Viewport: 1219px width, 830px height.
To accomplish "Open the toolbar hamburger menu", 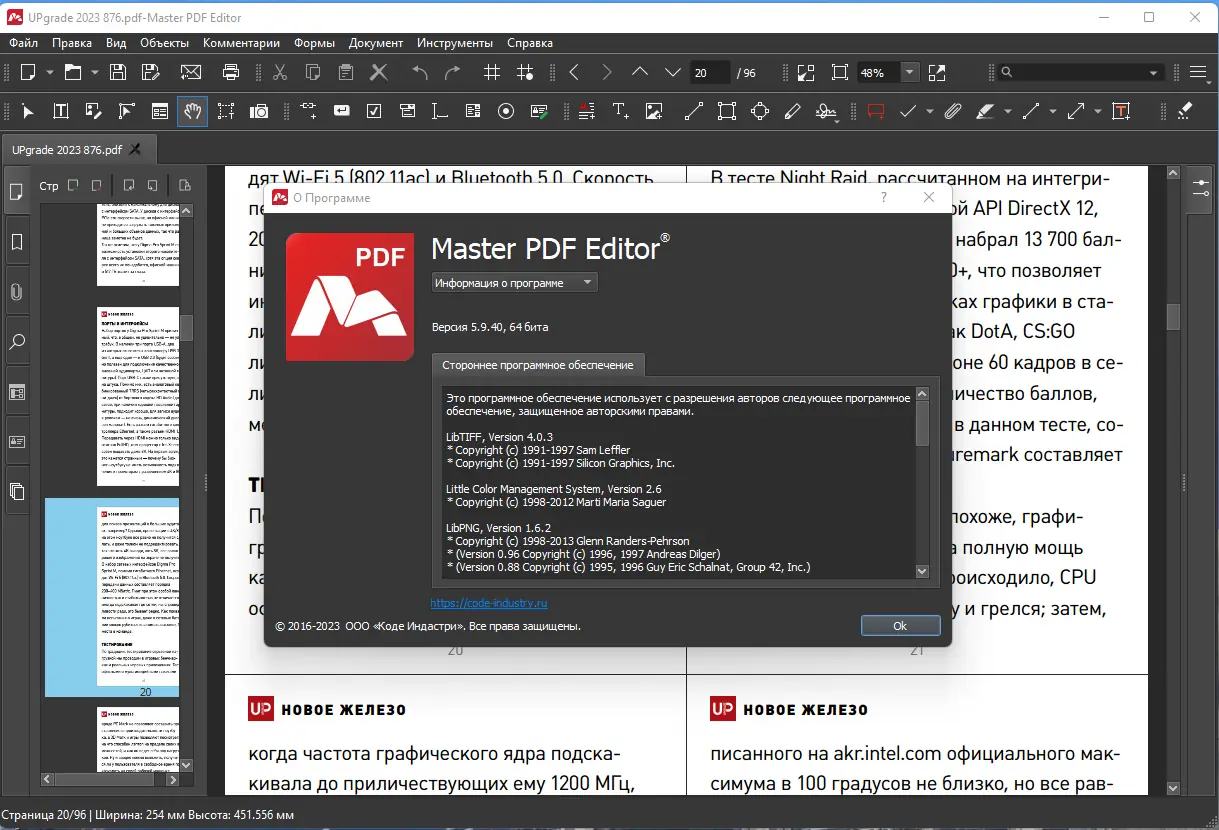I will 1199,72.
